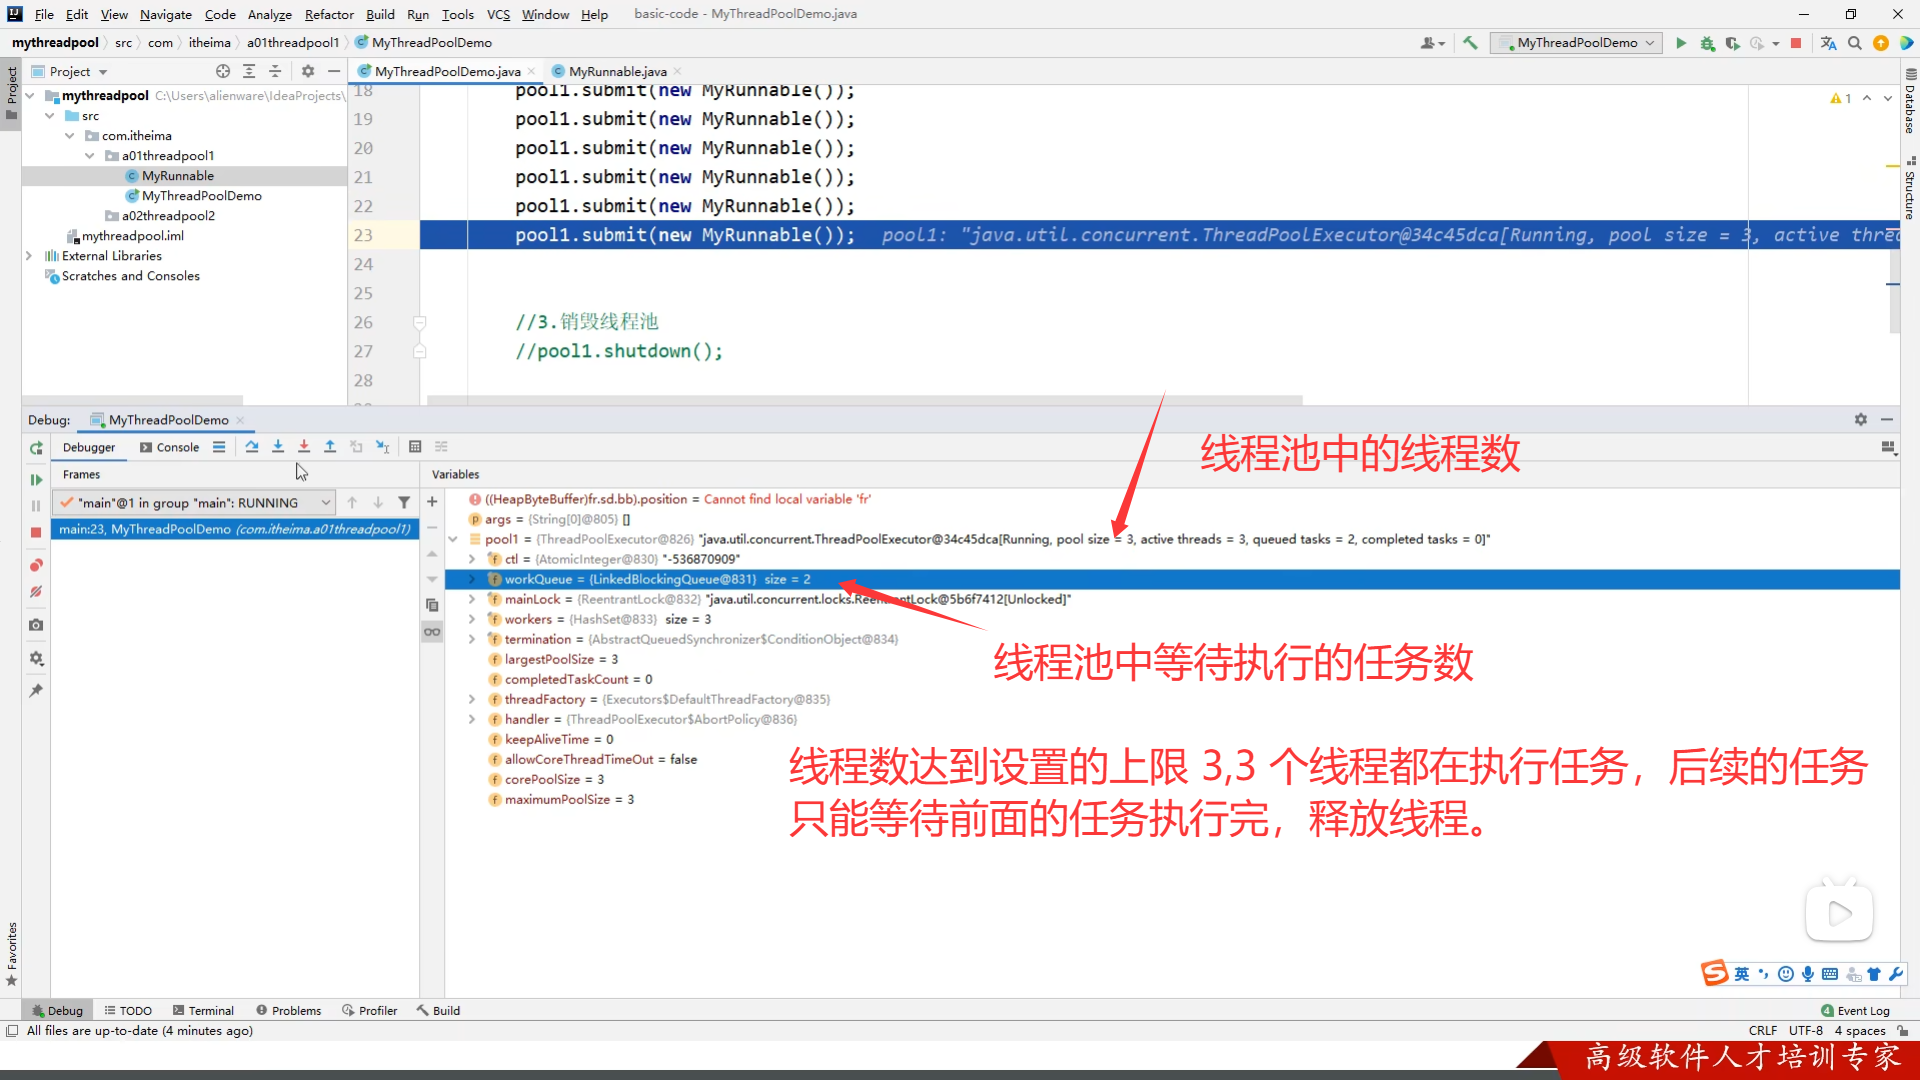Open the thread selector dropdown
Viewport: 1920px width, 1080px height.
point(326,502)
